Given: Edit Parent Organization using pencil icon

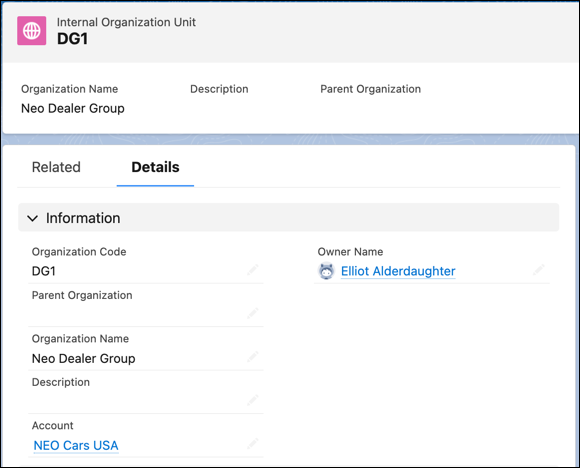Looking at the screenshot, I should [253, 313].
